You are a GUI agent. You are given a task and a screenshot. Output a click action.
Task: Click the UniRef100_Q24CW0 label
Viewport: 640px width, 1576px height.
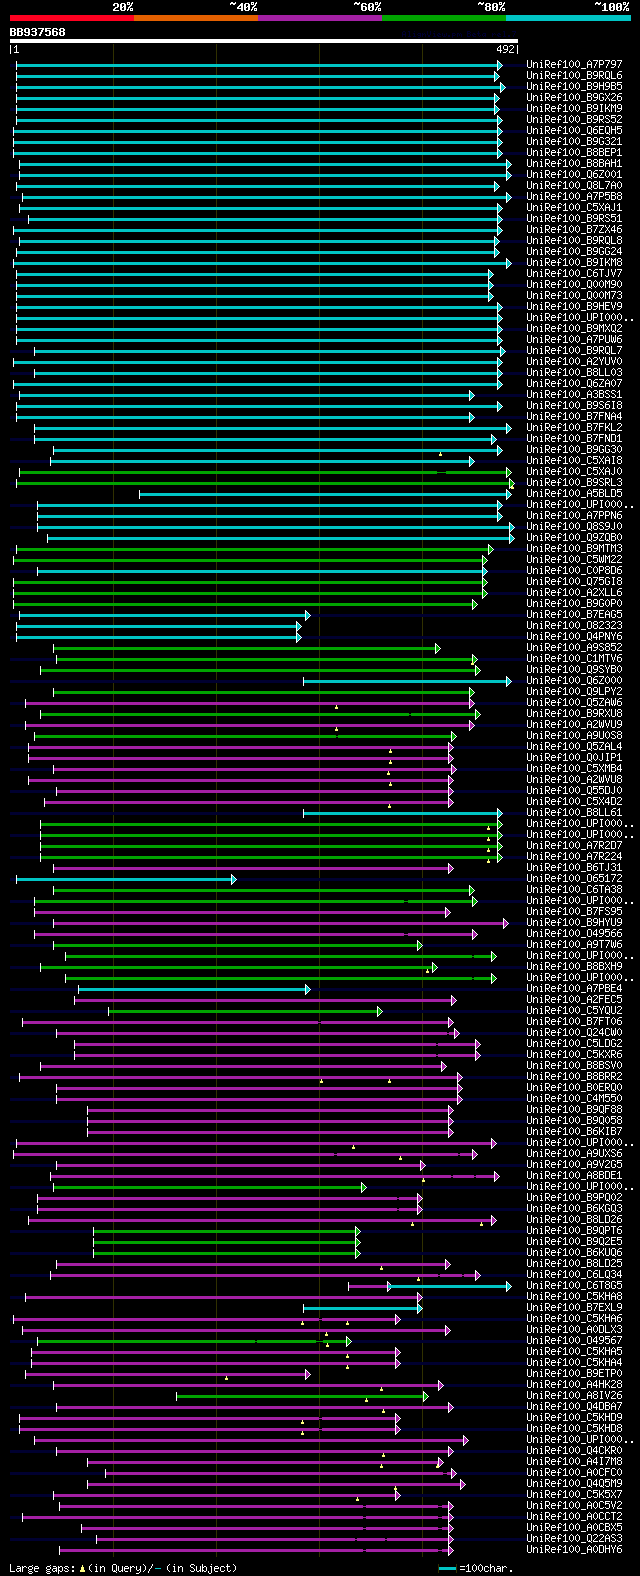(574, 1032)
